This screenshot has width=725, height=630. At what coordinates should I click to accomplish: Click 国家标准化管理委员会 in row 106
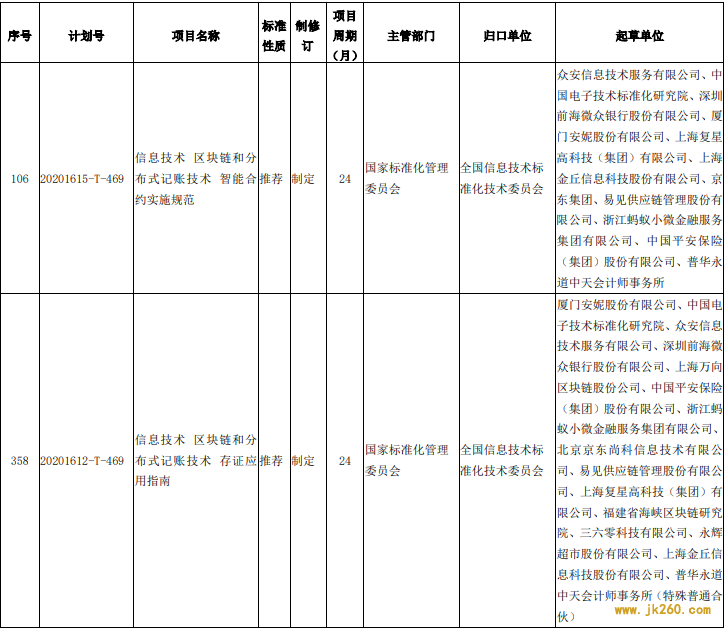coord(407,178)
